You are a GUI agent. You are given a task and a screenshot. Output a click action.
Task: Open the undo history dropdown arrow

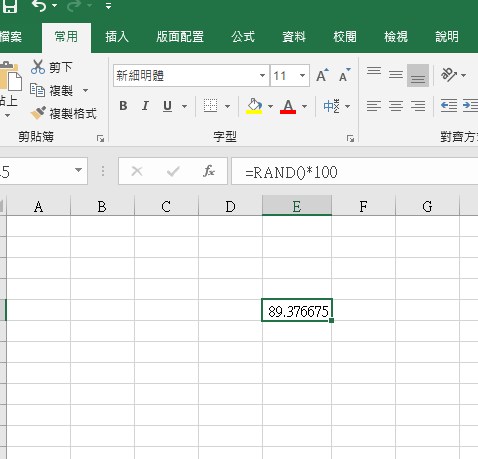pyautogui.click(x=54, y=6)
